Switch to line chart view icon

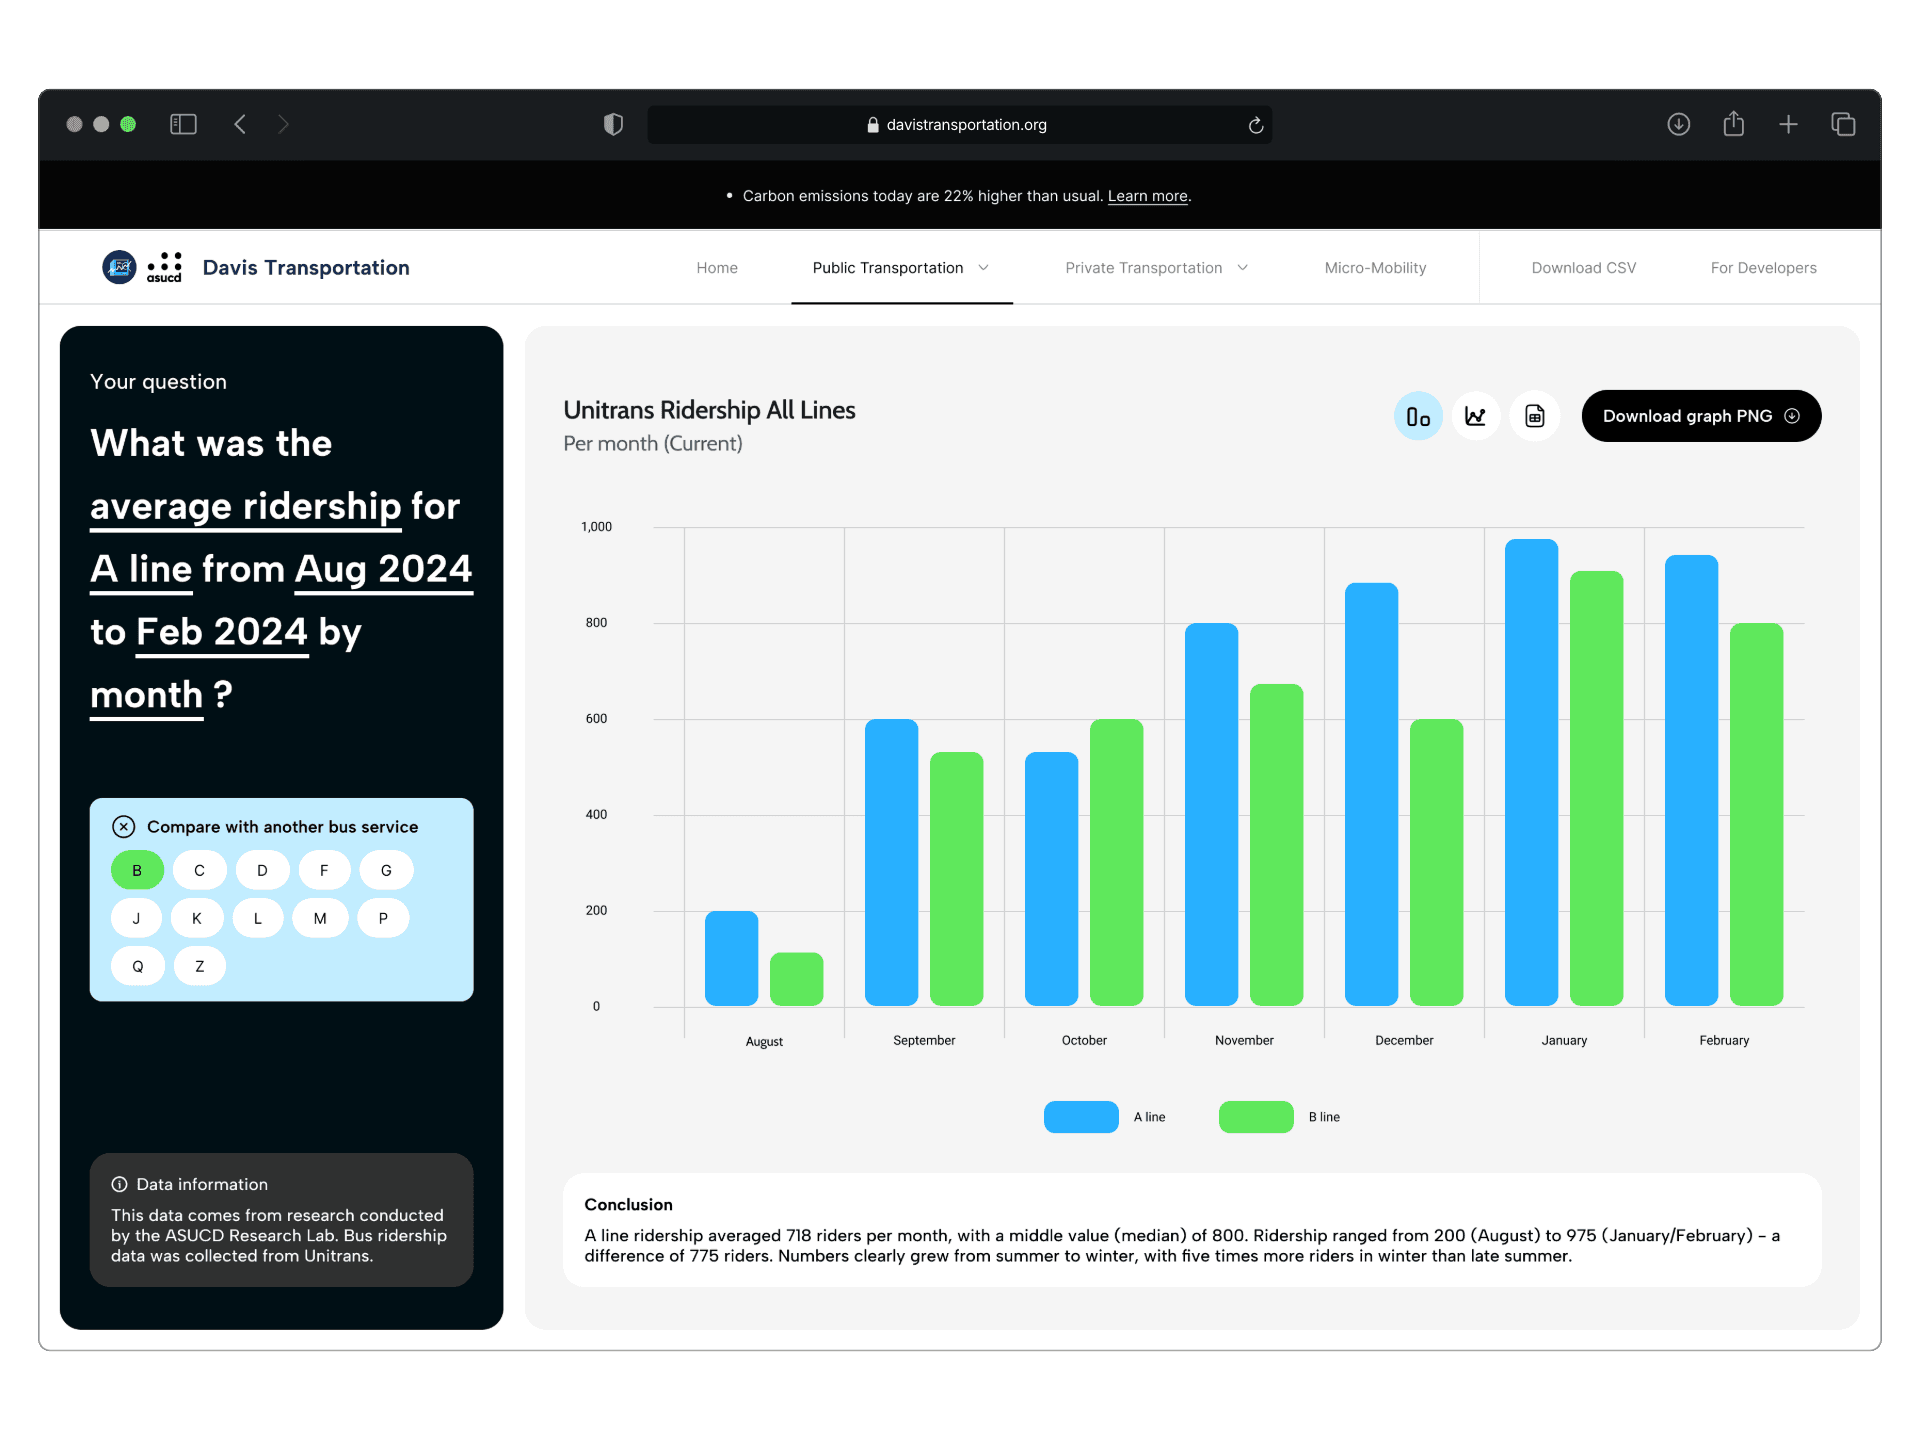tap(1475, 416)
